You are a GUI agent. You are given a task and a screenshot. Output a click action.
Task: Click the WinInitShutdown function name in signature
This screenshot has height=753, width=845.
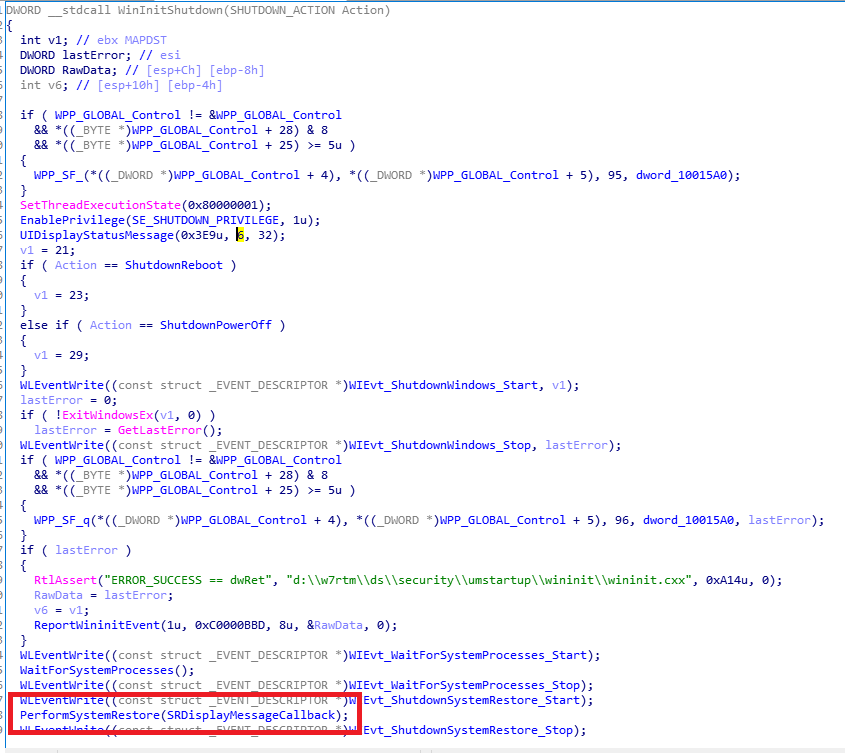pos(170,10)
